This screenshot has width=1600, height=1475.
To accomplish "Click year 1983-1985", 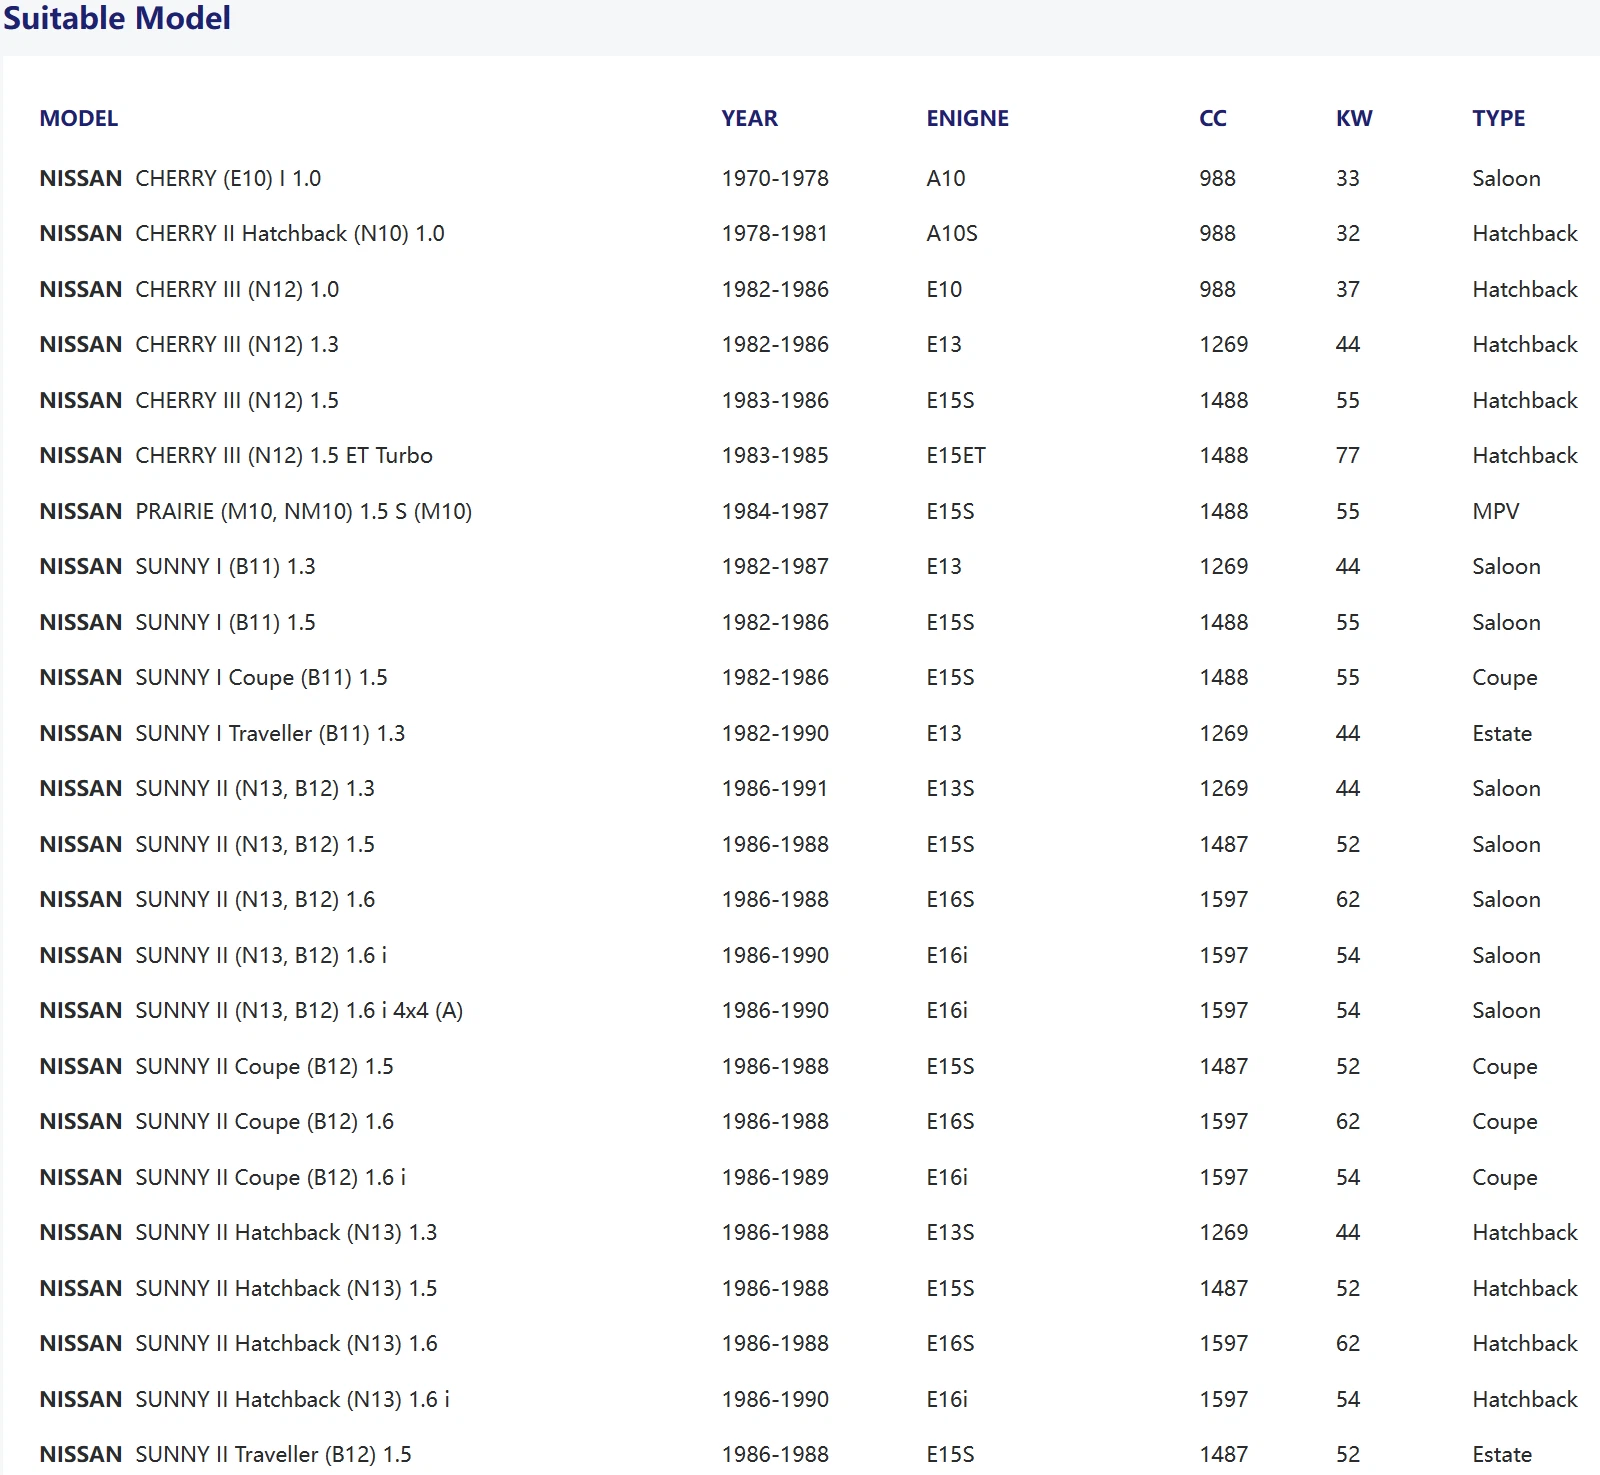I will coord(776,455).
